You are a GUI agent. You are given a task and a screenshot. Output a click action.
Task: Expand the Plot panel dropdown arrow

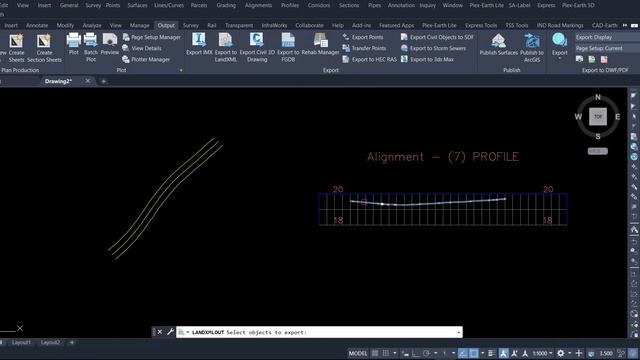[181, 70]
